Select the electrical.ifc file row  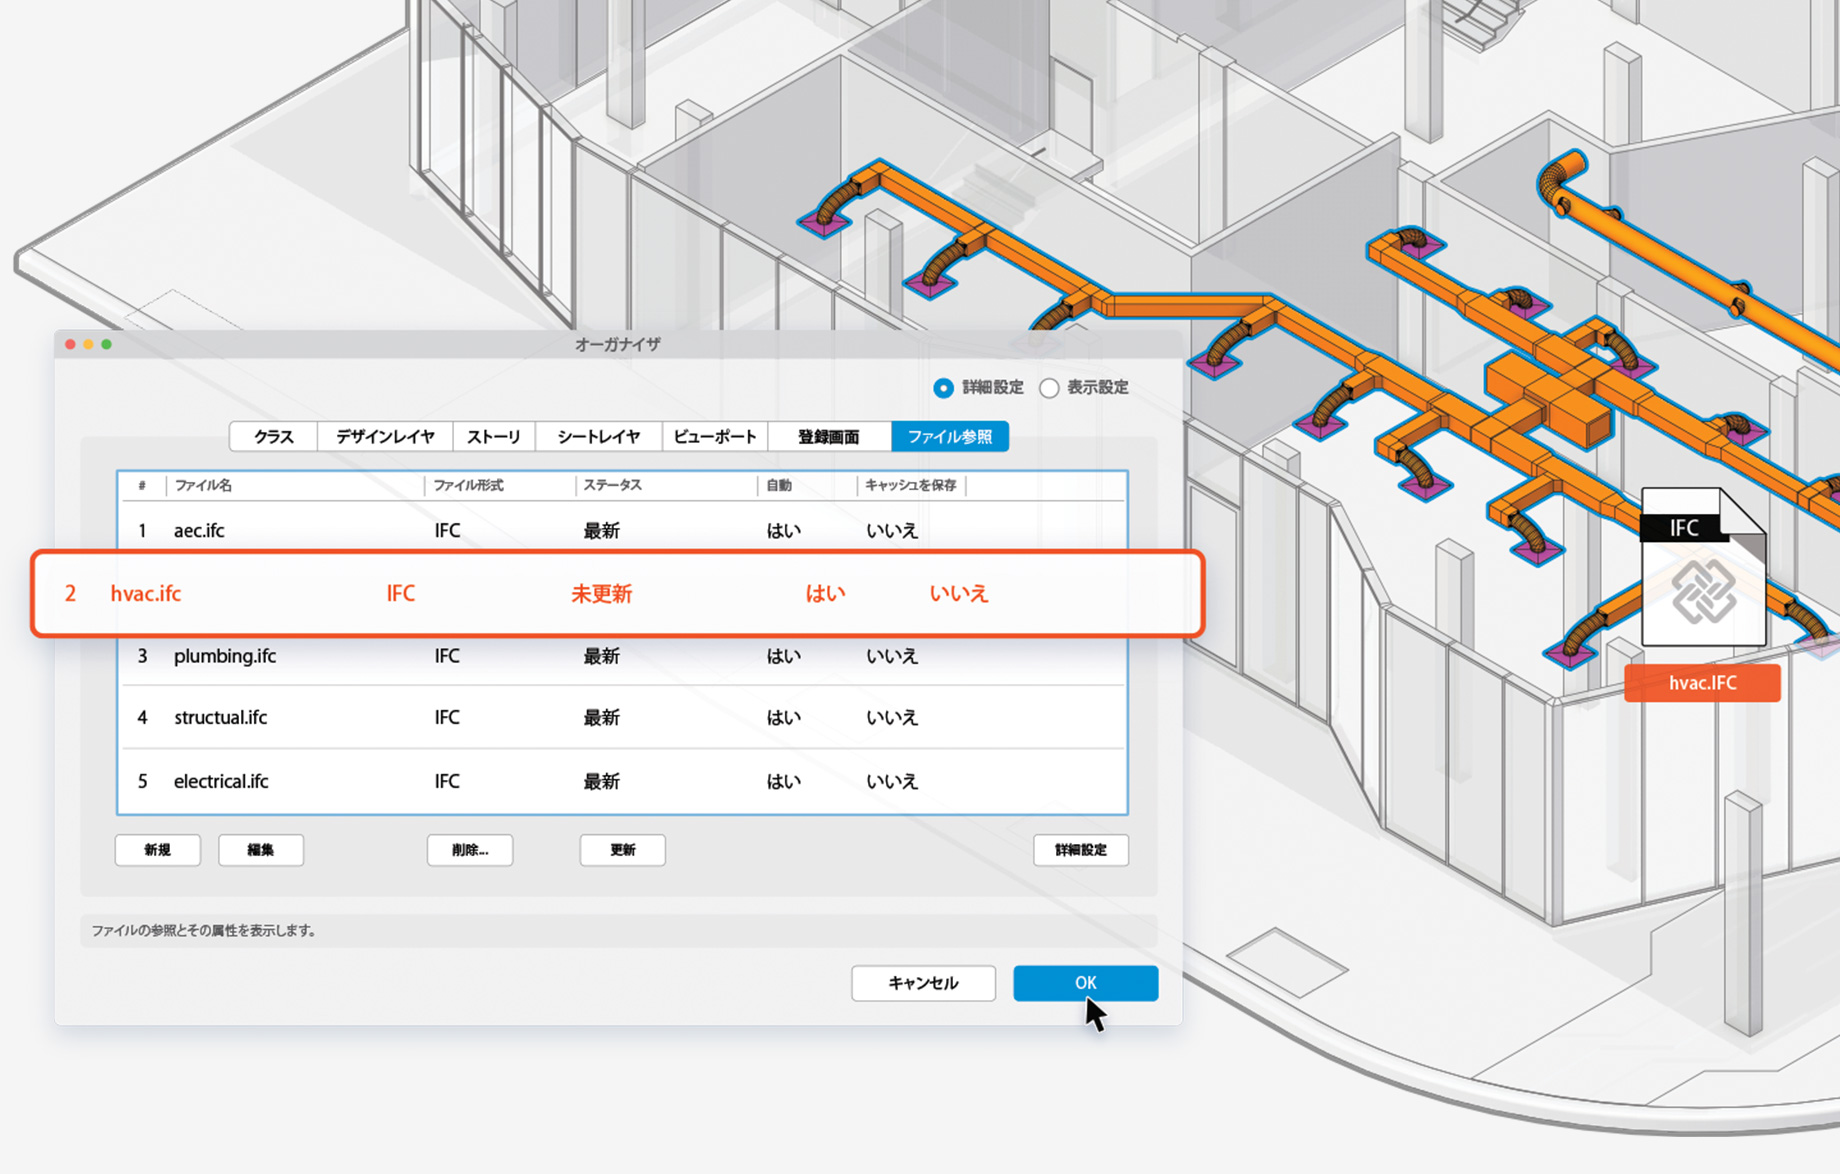click(x=622, y=782)
